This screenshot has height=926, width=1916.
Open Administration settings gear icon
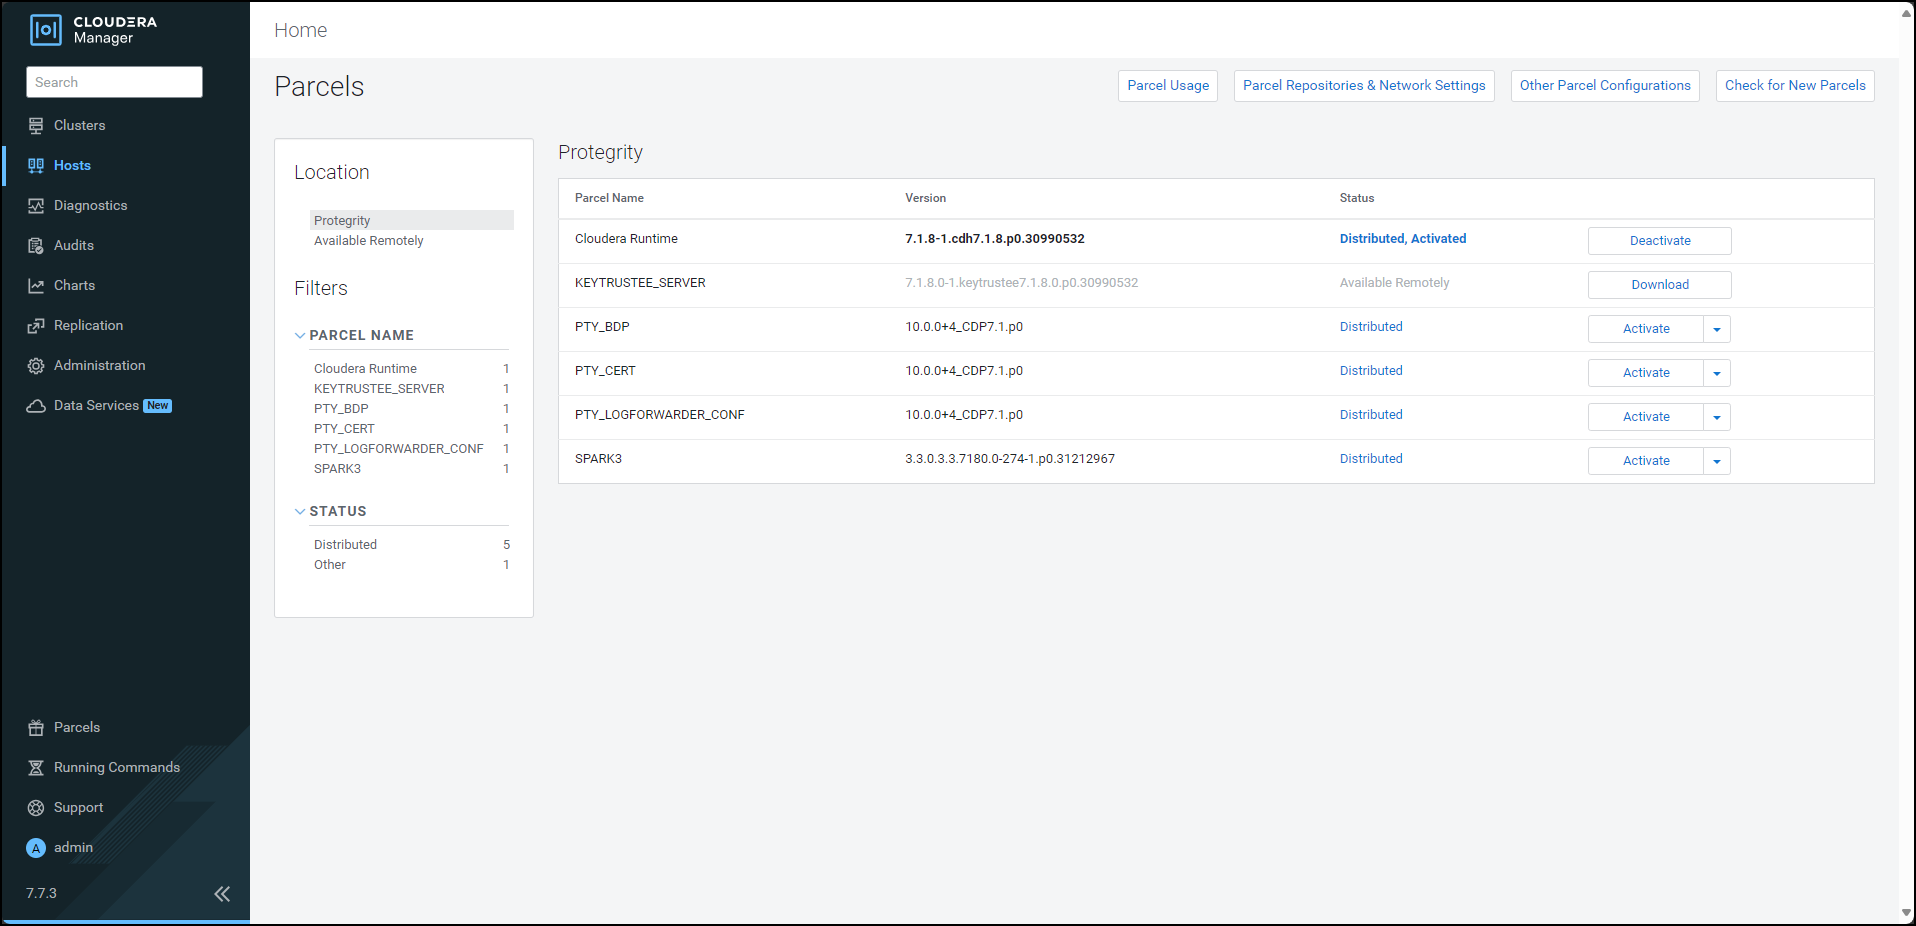point(36,365)
